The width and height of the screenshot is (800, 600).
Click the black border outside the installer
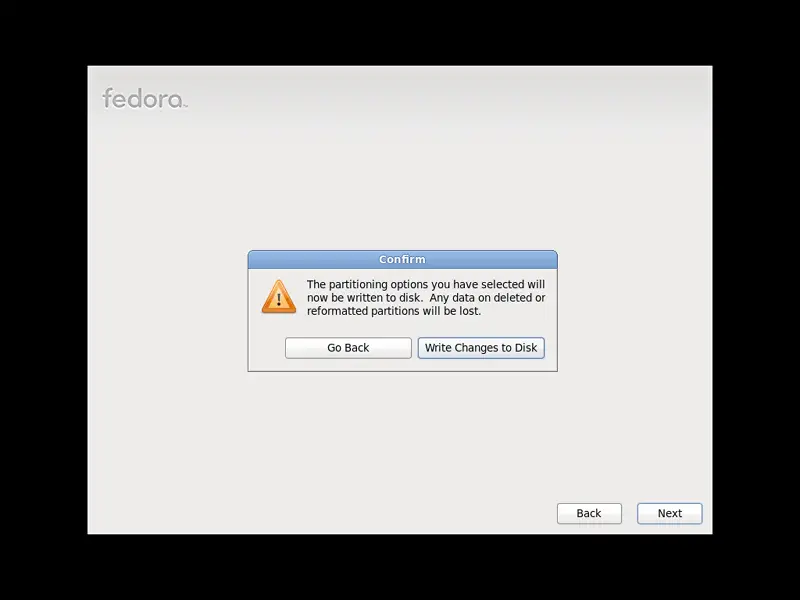click(400, 31)
